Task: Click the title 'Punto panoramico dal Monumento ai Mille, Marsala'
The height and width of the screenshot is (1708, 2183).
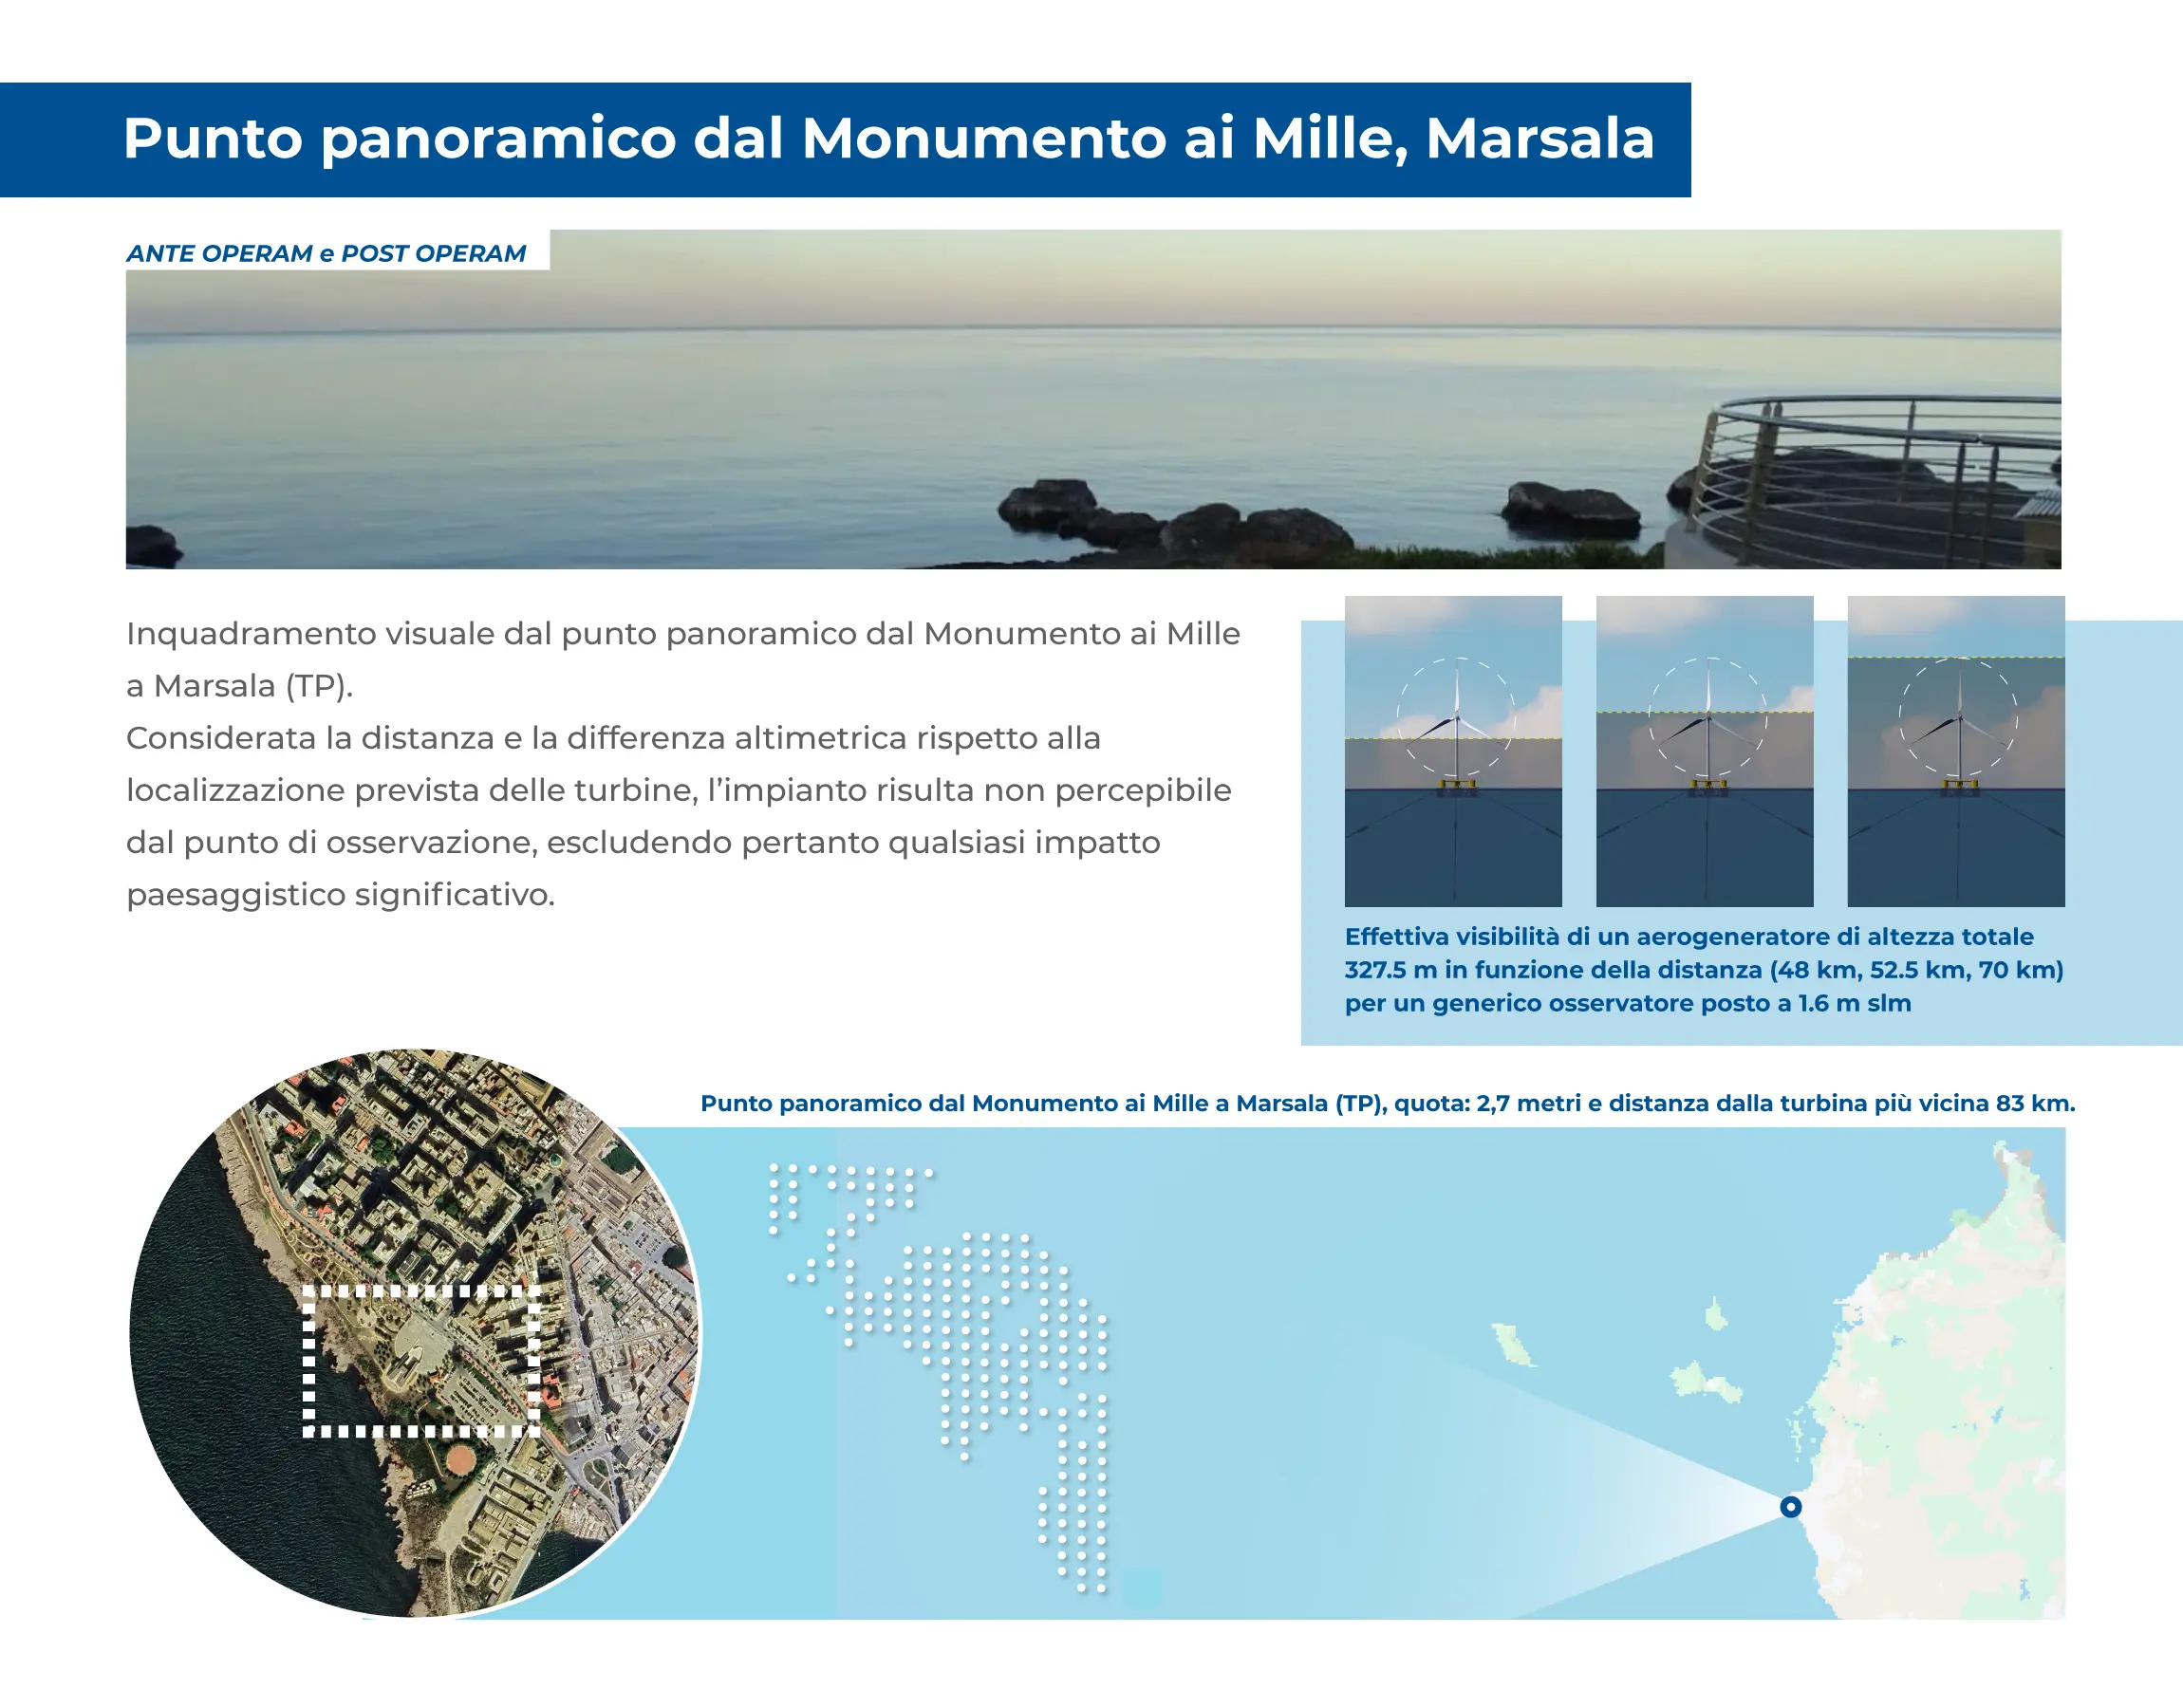Action: point(888,138)
